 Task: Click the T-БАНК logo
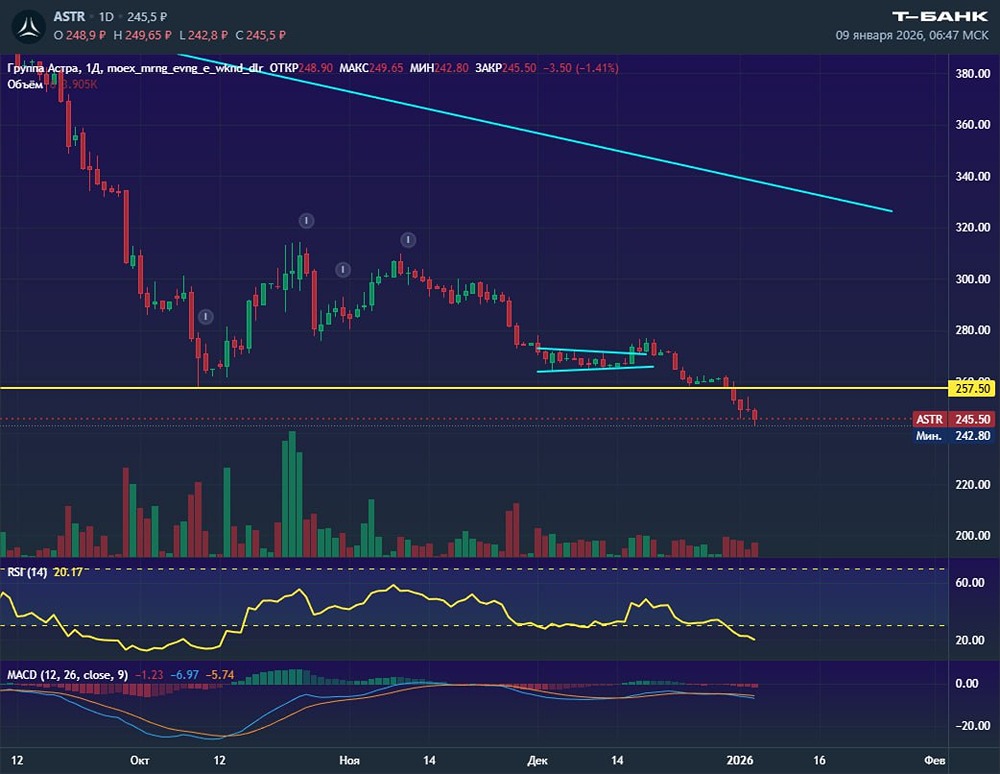pyautogui.click(x=939, y=17)
